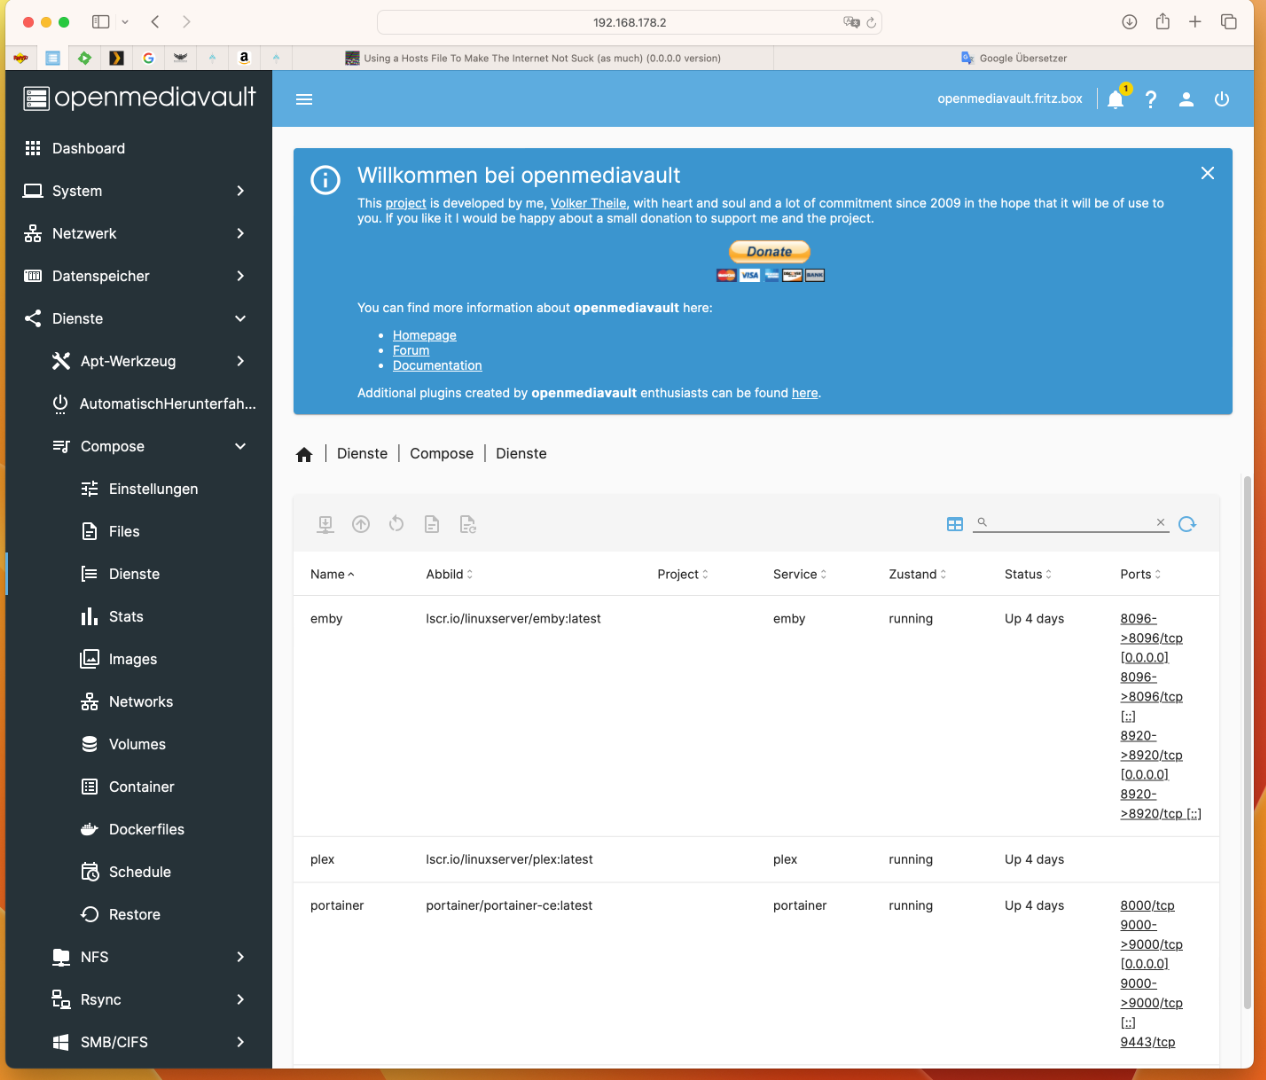Switch to Hosts File browser tab

click(533, 58)
